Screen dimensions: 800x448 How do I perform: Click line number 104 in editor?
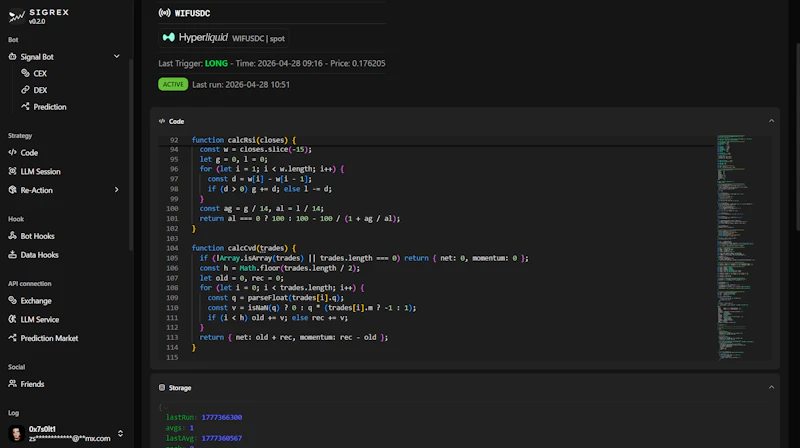[x=172, y=248]
